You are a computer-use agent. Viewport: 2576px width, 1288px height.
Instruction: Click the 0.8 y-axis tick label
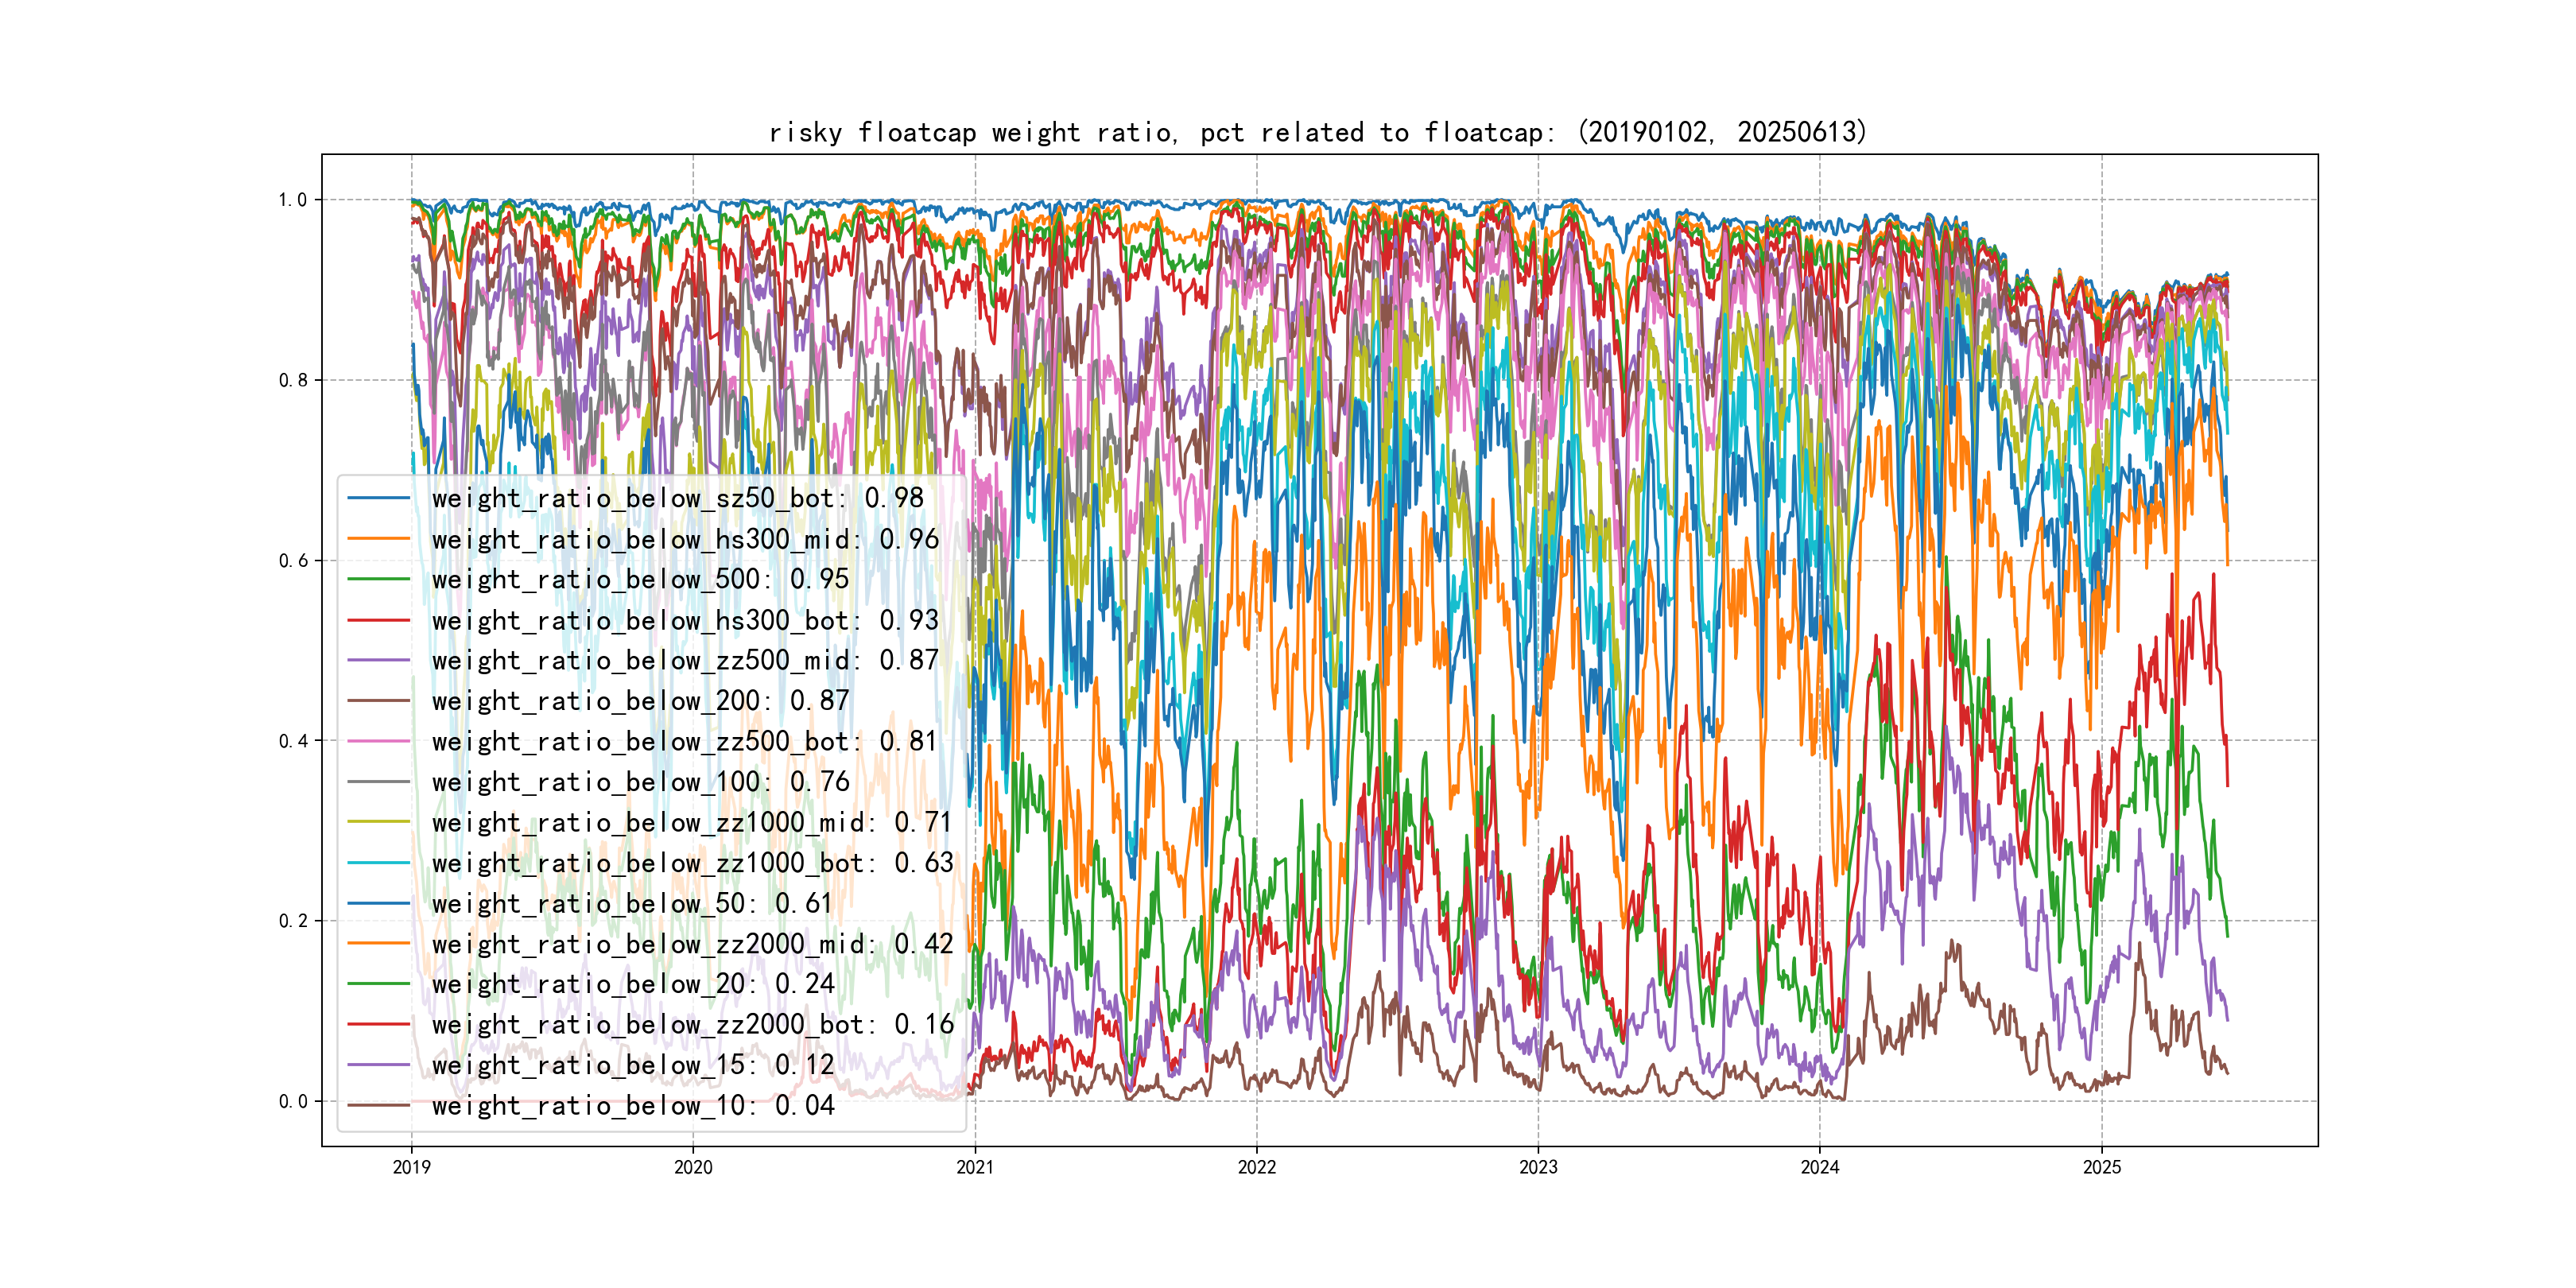point(293,380)
